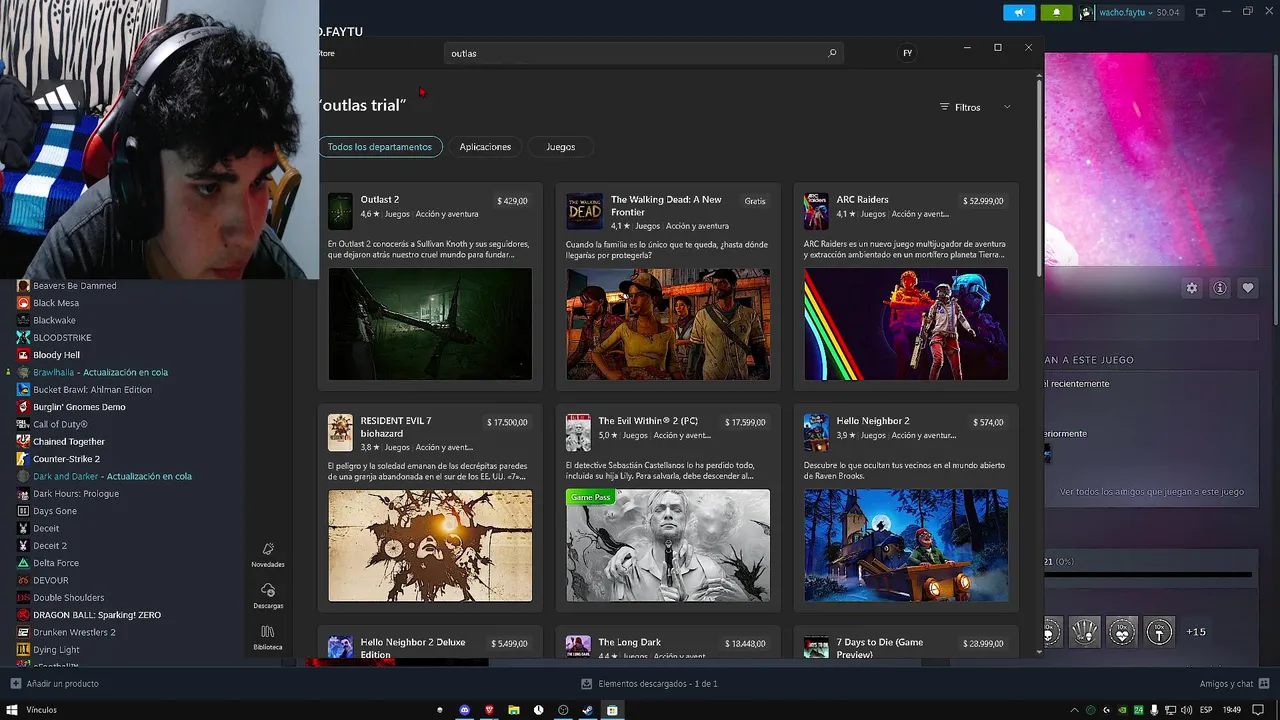Click the Microsoft Store search field
This screenshot has height=720, width=1280.
tap(643, 53)
